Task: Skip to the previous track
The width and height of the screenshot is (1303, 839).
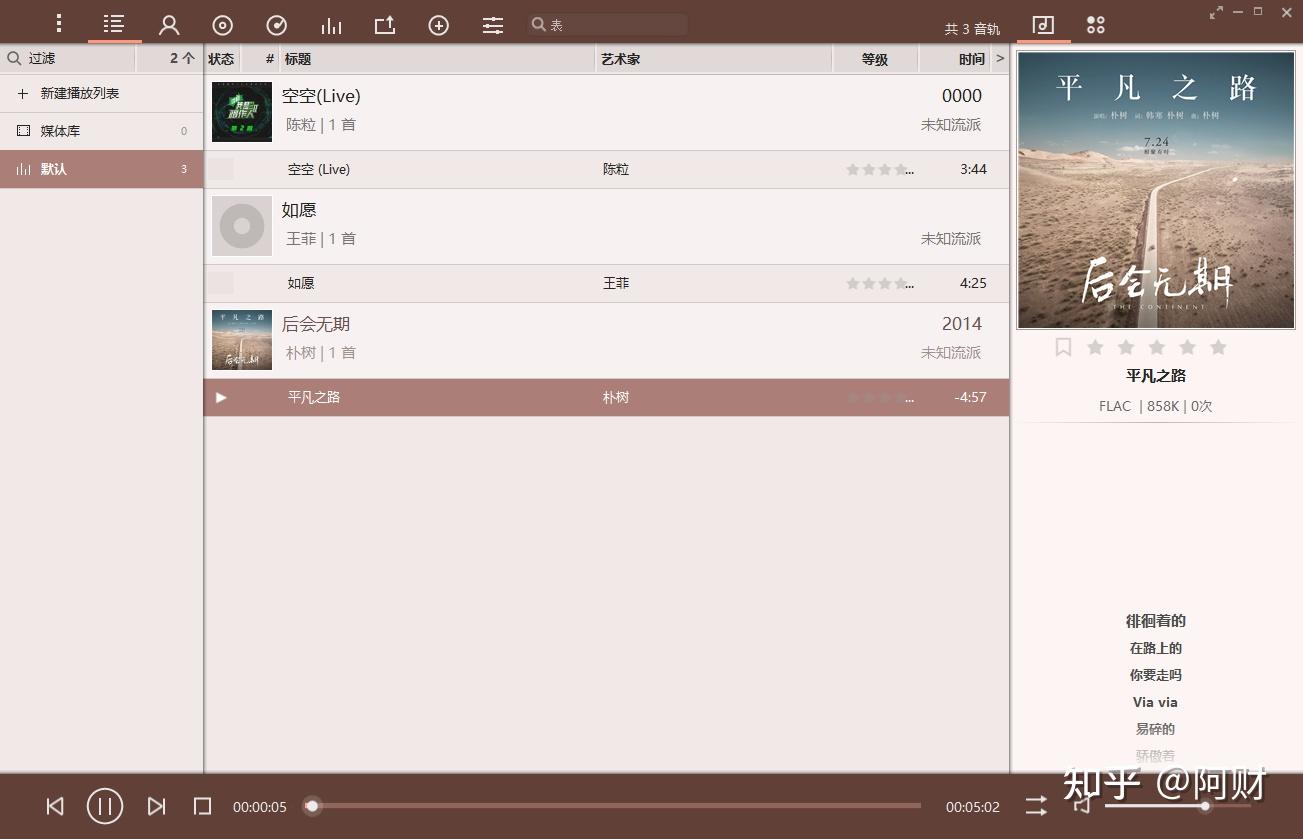Action: [55, 806]
